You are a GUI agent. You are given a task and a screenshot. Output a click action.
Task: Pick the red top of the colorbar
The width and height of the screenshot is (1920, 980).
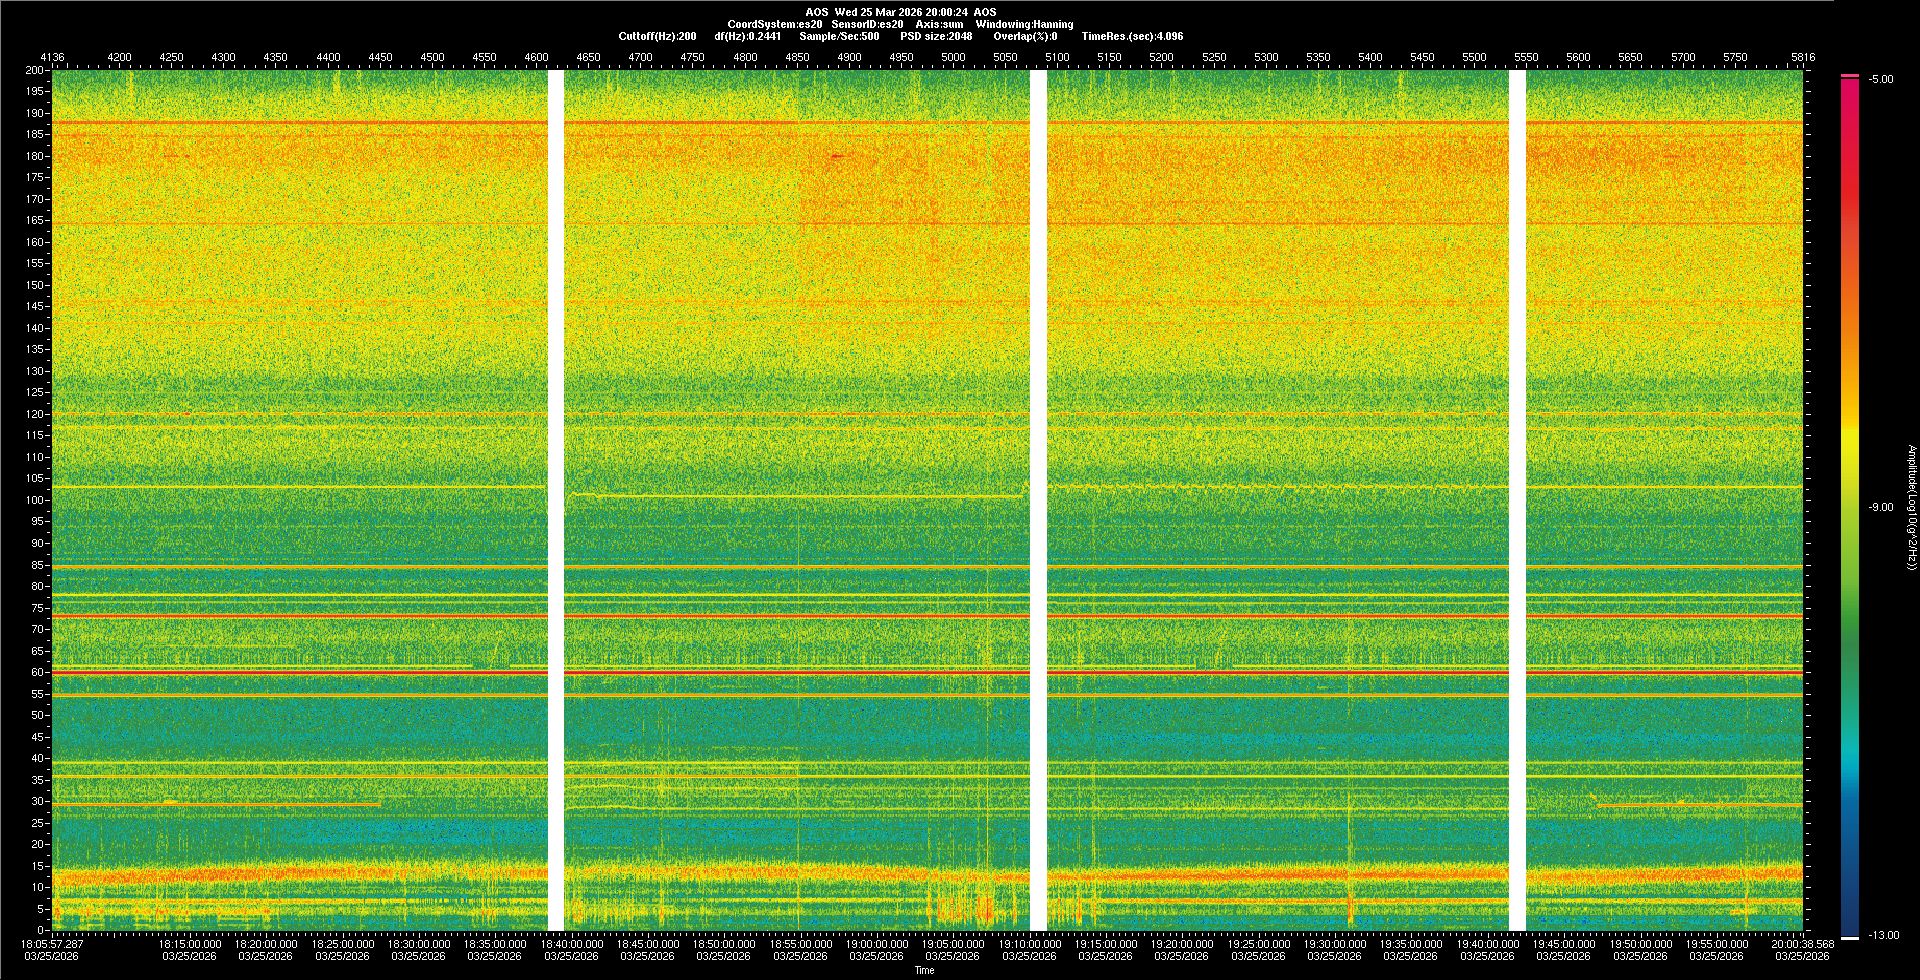(x=1850, y=82)
